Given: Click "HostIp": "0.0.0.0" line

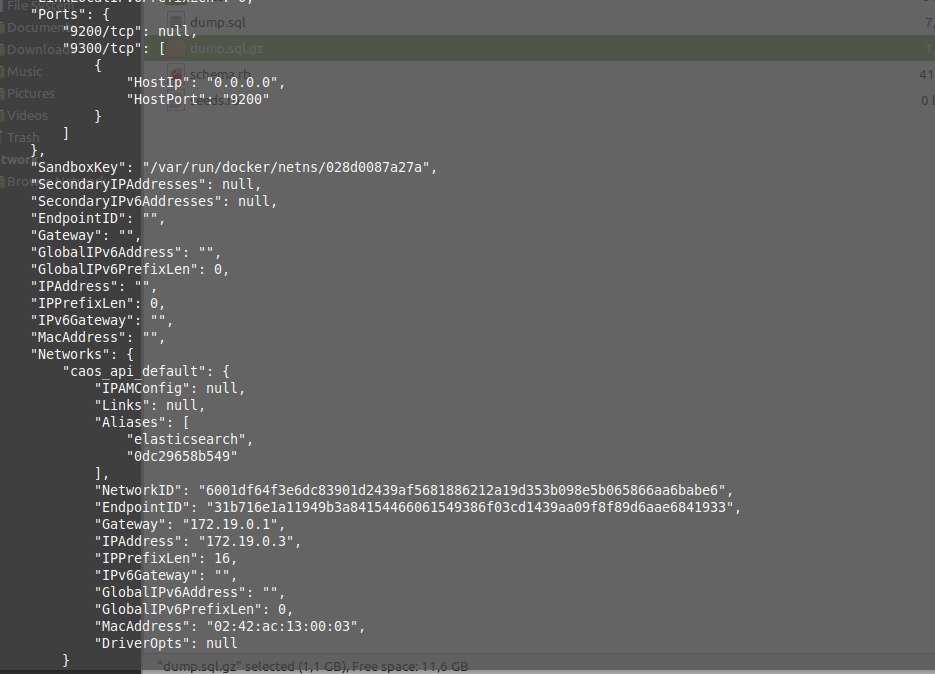Looking at the screenshot, I should click(x=206, y=82).
